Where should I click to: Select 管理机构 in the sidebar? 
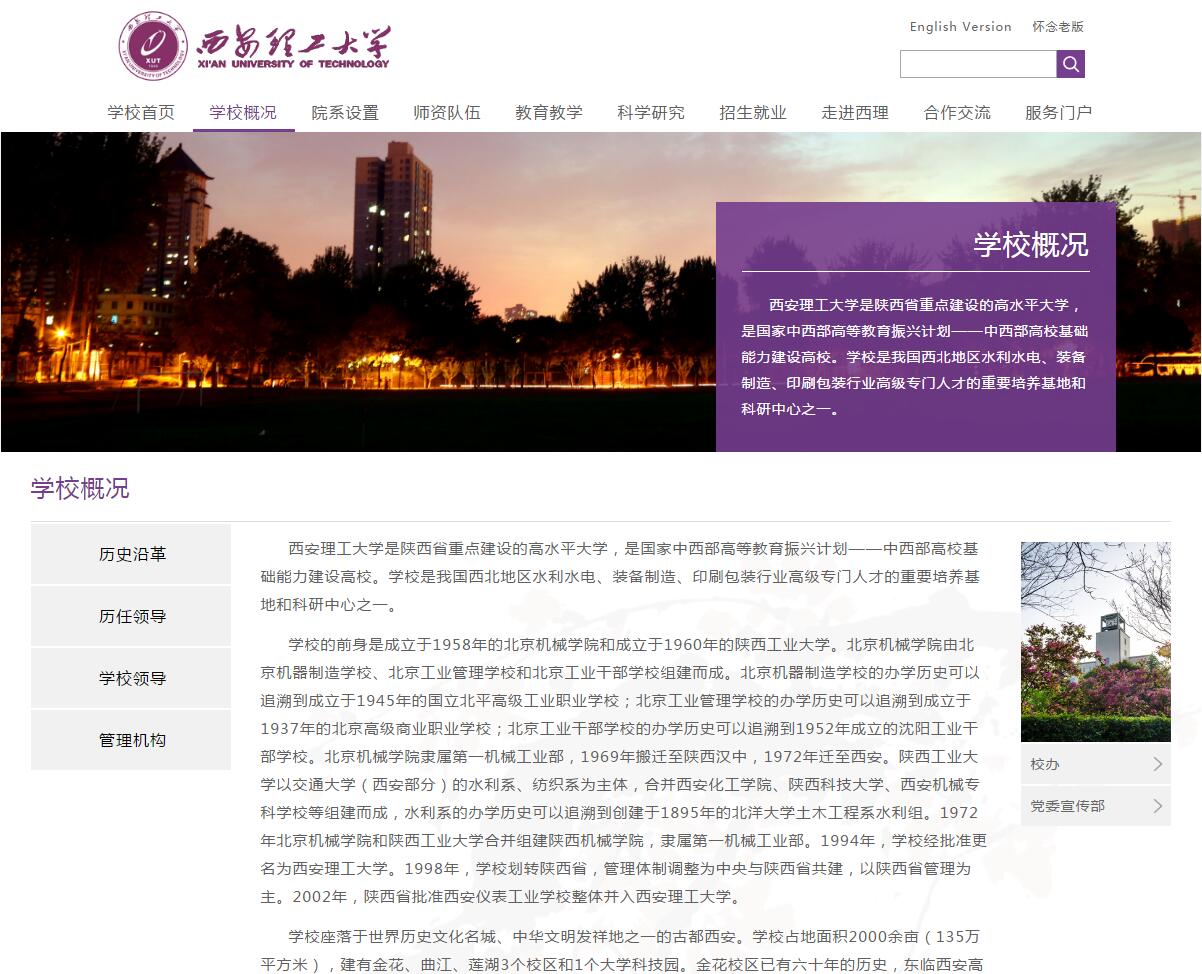pos(131,740)
